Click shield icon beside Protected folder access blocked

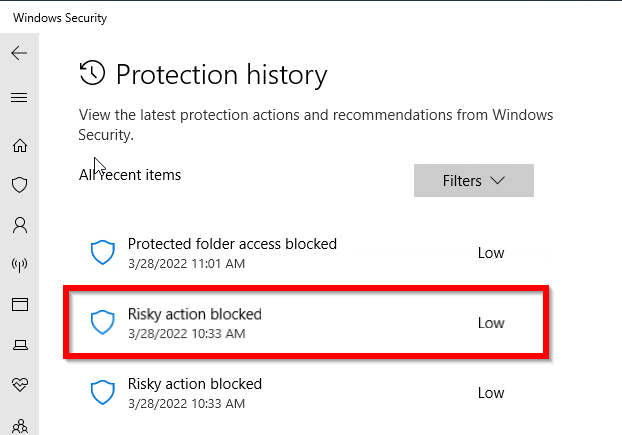(103, 252)
